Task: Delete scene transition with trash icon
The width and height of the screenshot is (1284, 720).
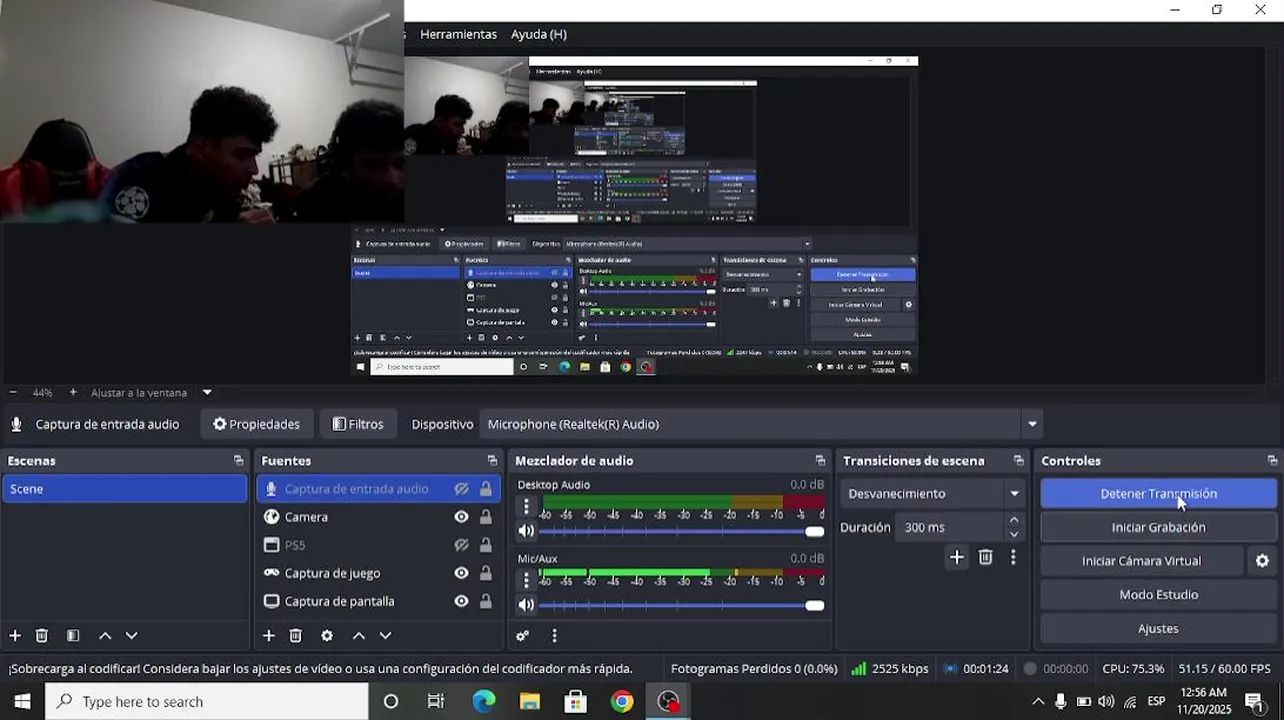Action: (x=986, y=557)
